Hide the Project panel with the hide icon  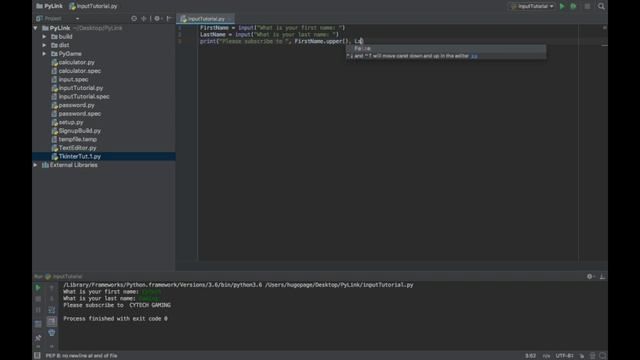click(x=169, y=18)
